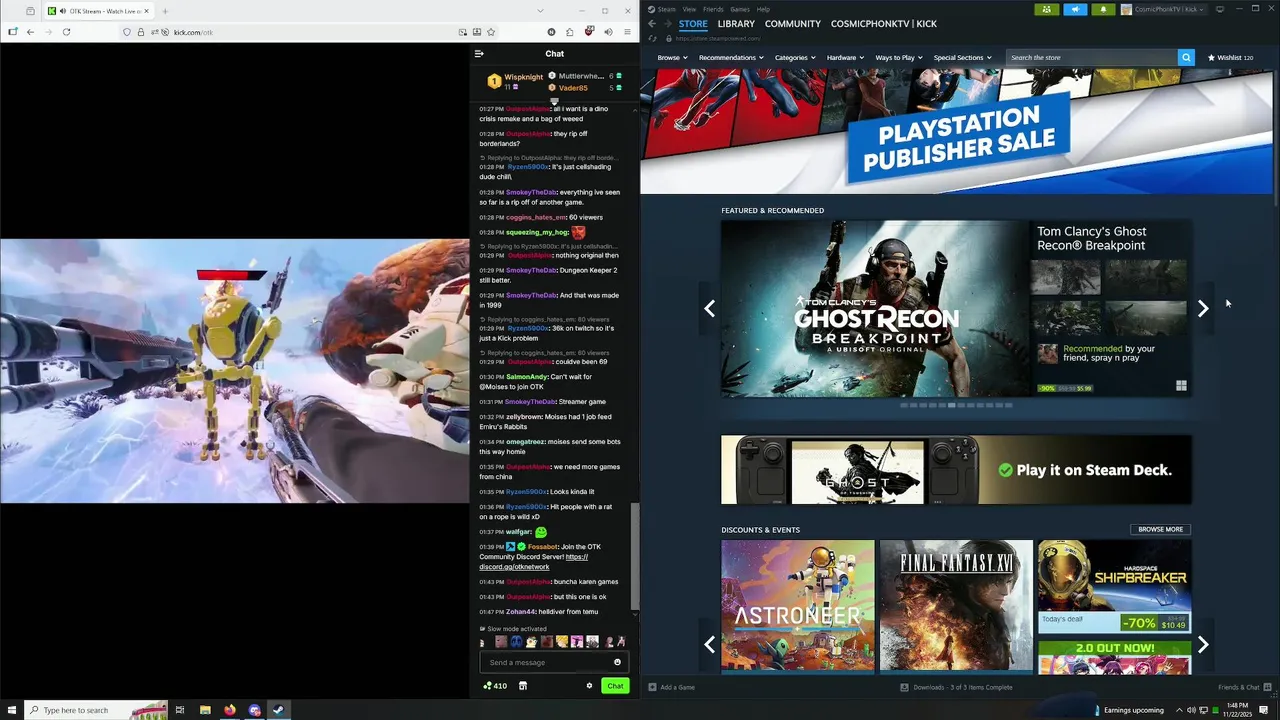The image size is (1280, 720).
Task: Navigate forward in Steam client
Action: point(667,24)
